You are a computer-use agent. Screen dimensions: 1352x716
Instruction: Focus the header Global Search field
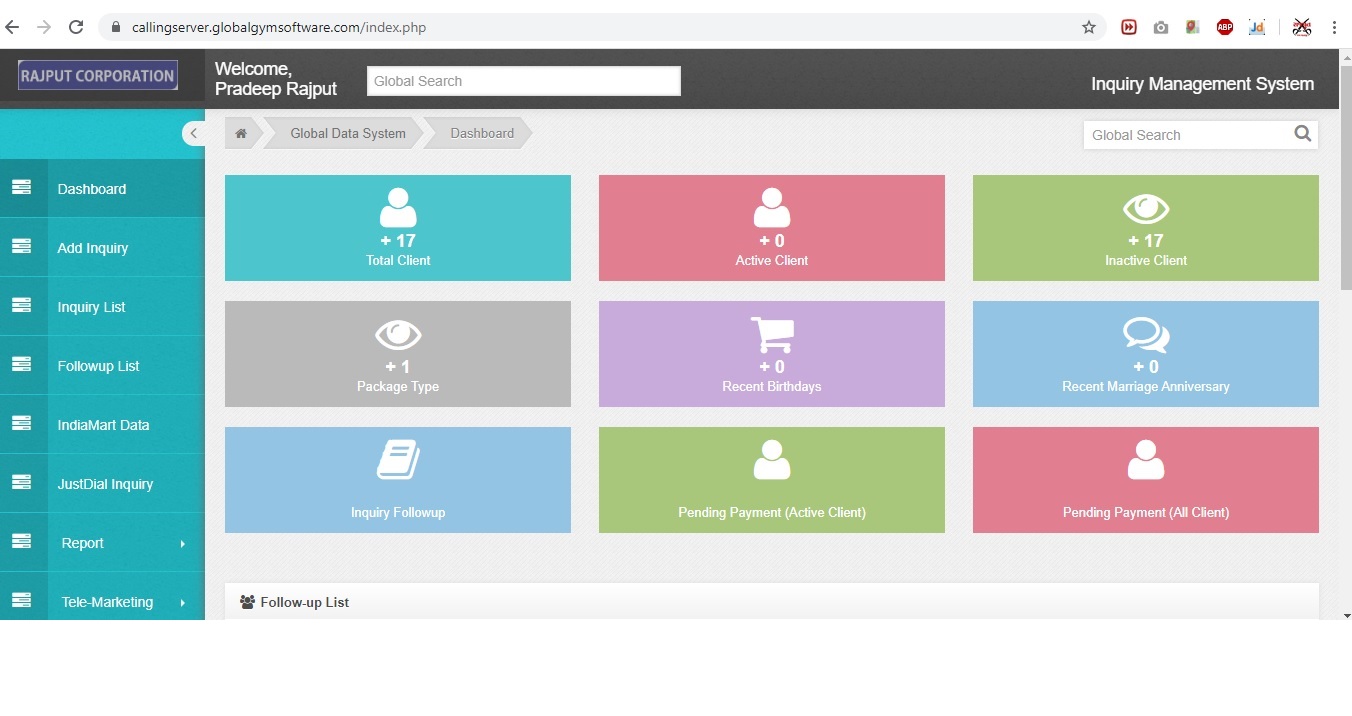523,81
